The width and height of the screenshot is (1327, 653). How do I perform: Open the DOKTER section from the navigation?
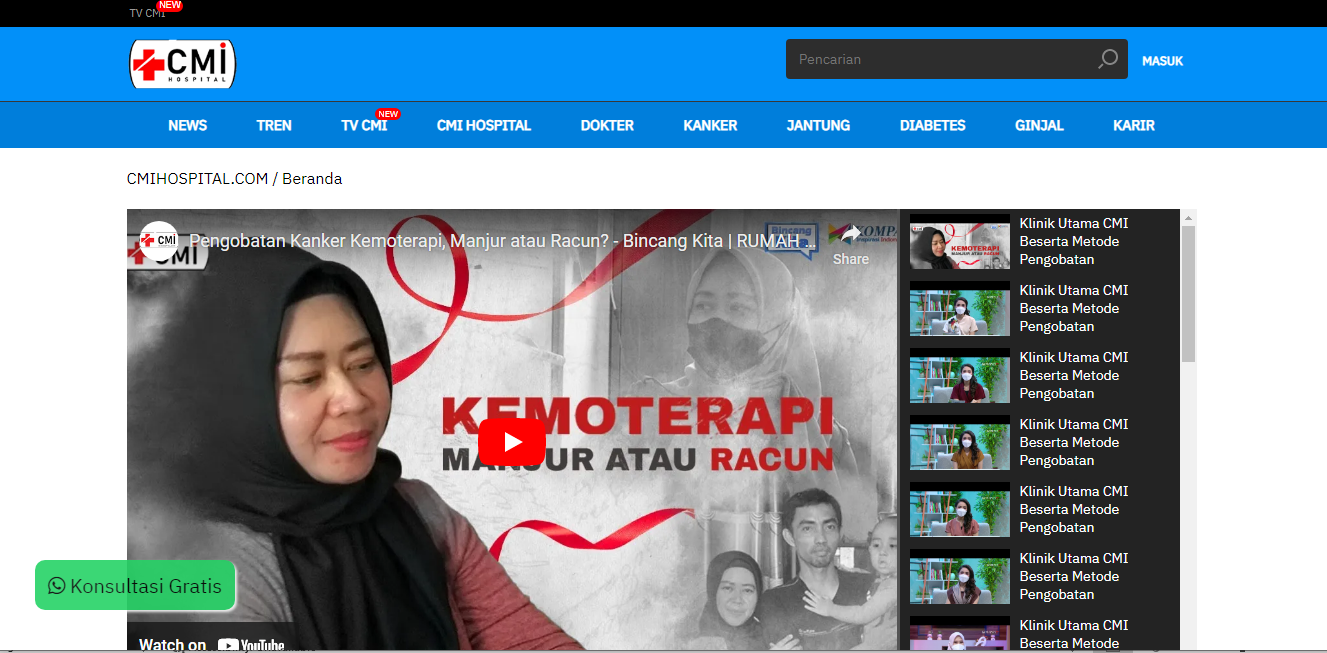(607, 125)
